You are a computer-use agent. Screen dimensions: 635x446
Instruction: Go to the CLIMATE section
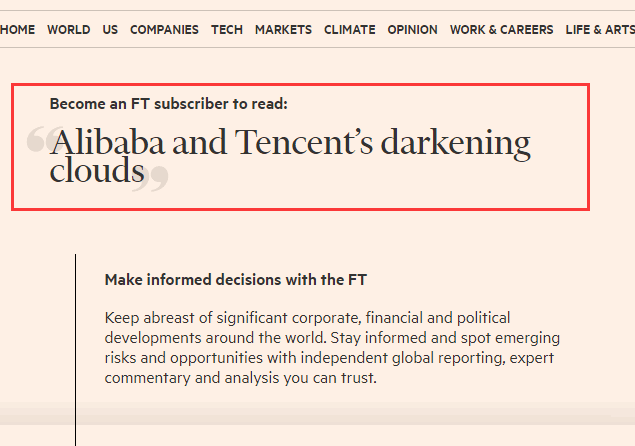coord(349,30)
